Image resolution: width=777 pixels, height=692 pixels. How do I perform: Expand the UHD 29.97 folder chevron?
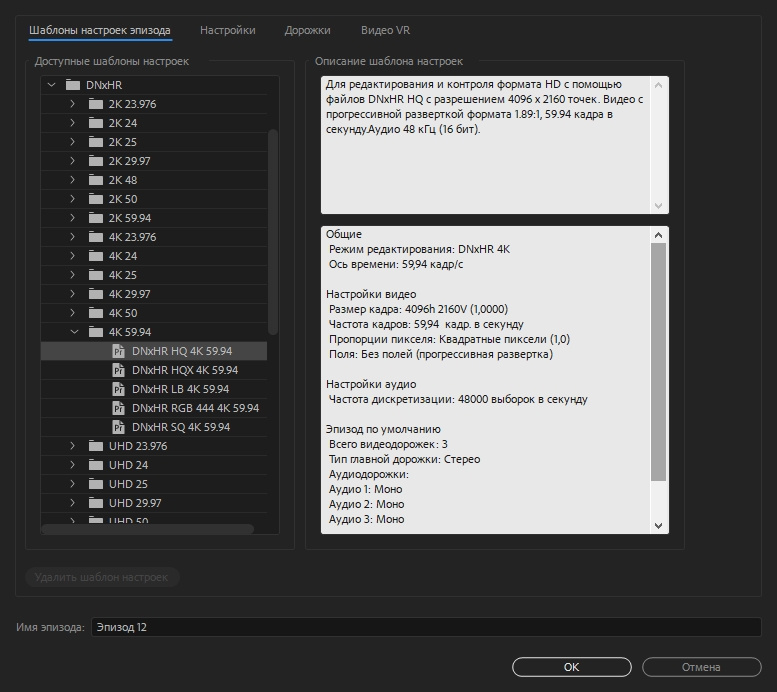(x=72, y=503)
